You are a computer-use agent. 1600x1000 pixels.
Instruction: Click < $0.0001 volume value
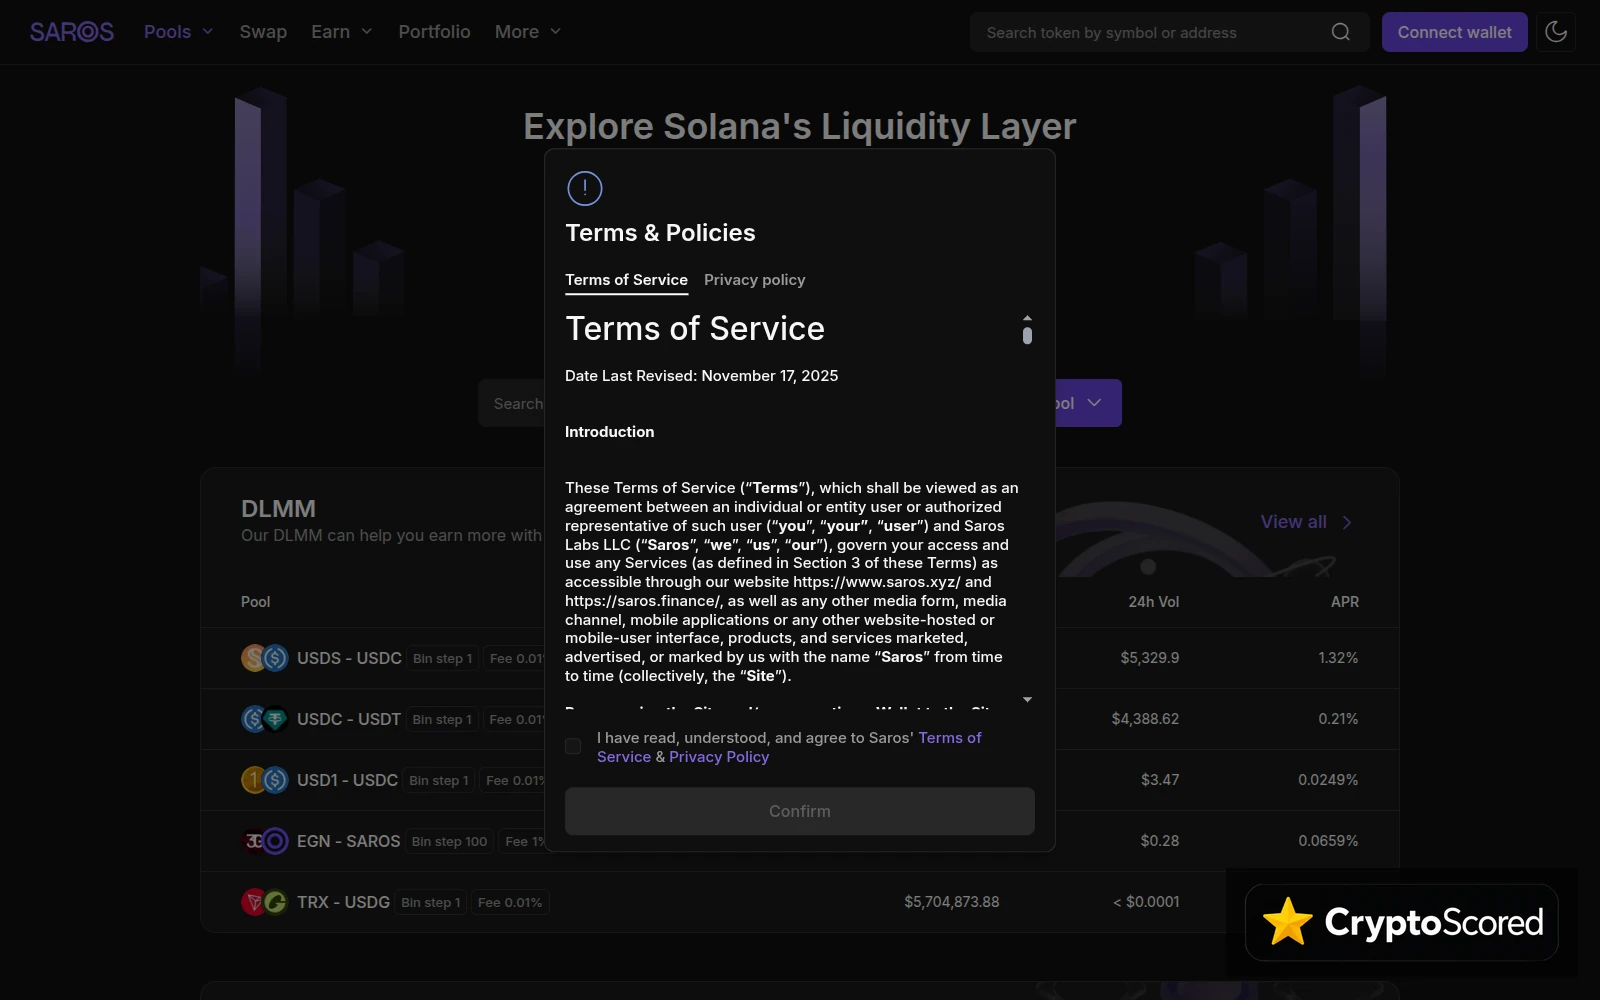tap(1146, 902)
